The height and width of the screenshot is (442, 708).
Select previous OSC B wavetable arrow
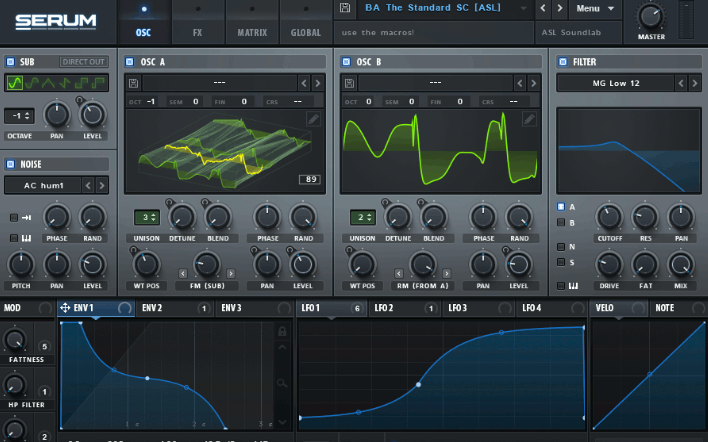520,83
